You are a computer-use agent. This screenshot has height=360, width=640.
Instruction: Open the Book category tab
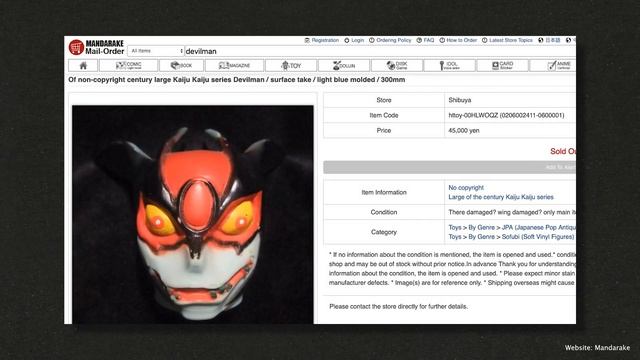click(x=182, y=65)
